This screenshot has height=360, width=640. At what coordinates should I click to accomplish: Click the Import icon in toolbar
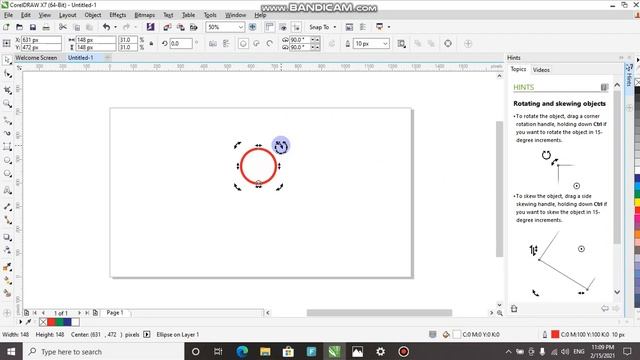(x=167, y=27)
